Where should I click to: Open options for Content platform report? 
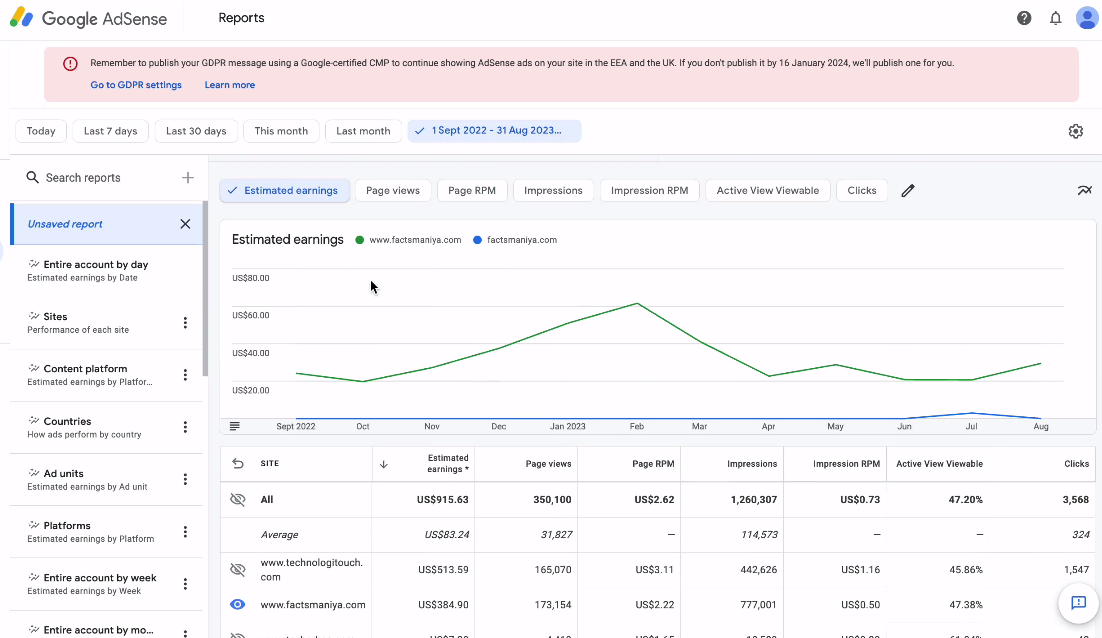pyautogui.click(x=185, y=375)
